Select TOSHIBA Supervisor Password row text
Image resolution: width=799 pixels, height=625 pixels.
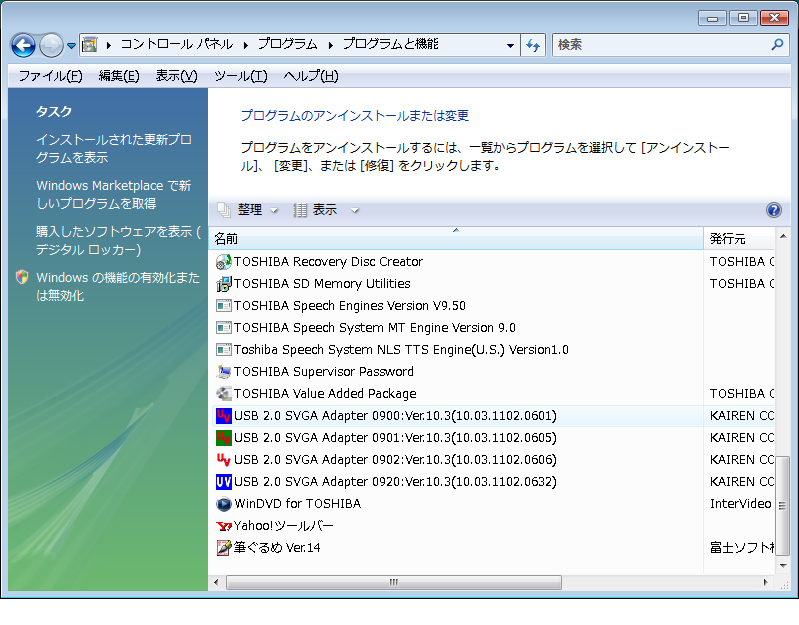[324, 372]
